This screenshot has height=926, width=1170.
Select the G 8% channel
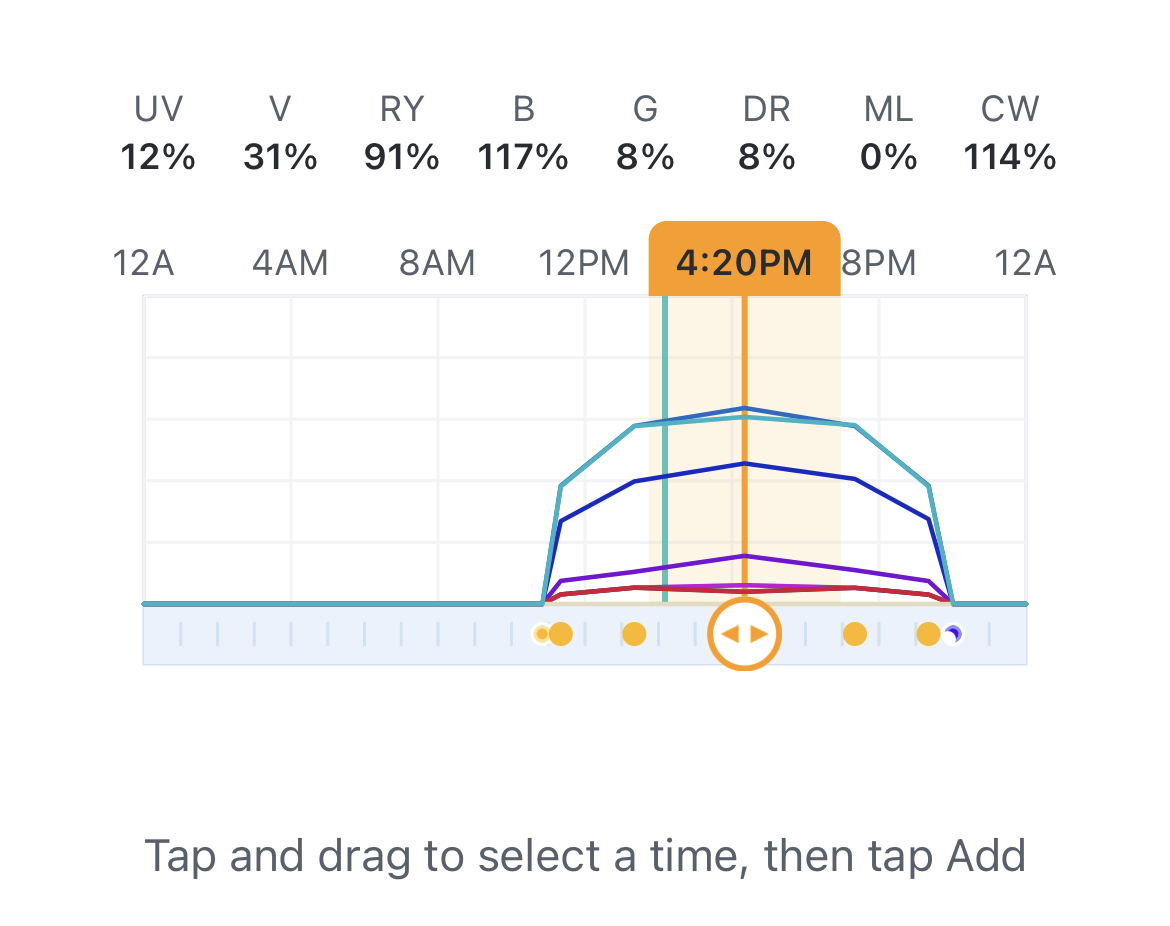pos(645,133)
